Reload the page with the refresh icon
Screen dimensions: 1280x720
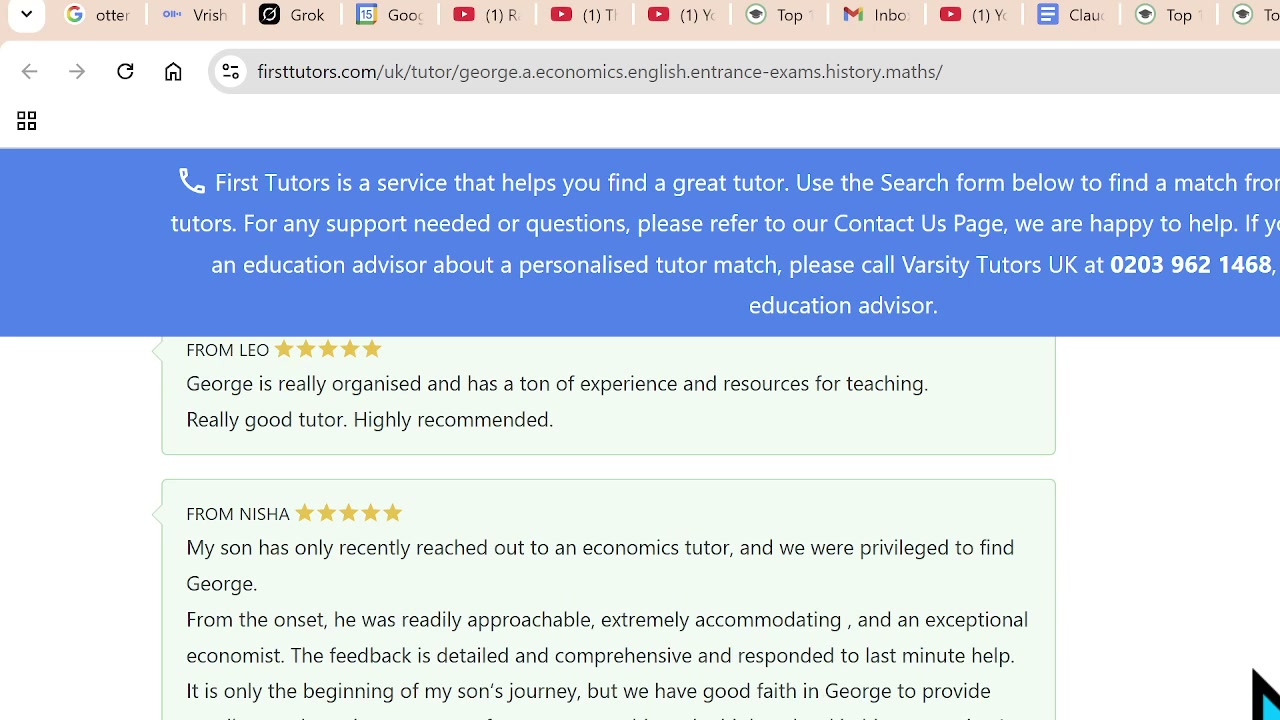tap(125, 71)
